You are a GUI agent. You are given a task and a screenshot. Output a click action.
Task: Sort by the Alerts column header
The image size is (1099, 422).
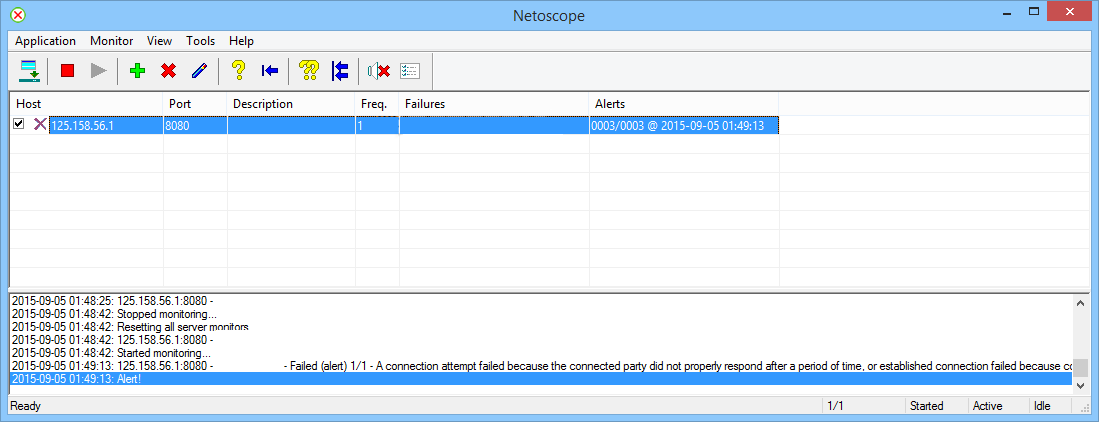(x=684, y=104)
